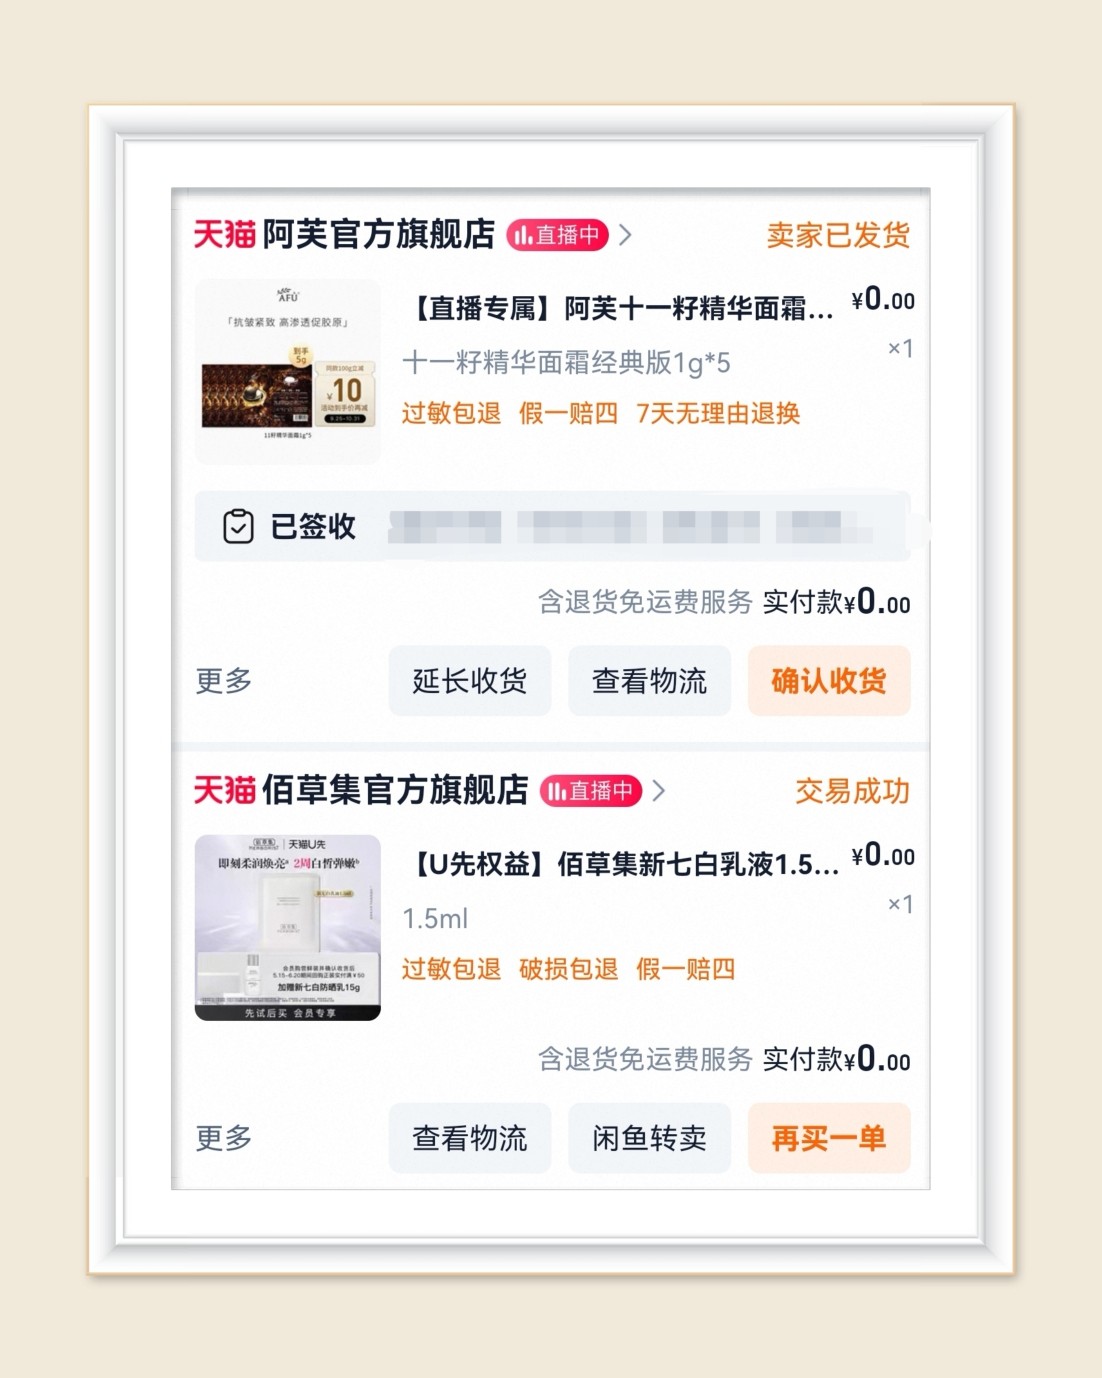Click 查看物流 for the 佰草集 order
Image resolution: width=1102 pixels, height=1378 pixels.
[470, 1138]
